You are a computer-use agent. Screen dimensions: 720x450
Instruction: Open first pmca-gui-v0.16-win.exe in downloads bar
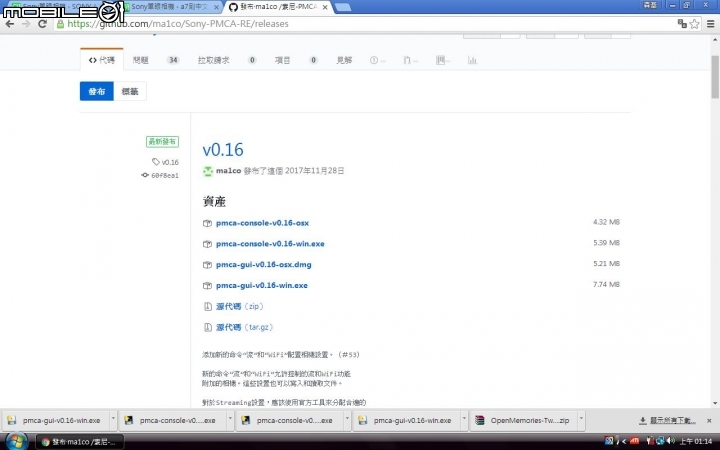click(x=57, y=420)
